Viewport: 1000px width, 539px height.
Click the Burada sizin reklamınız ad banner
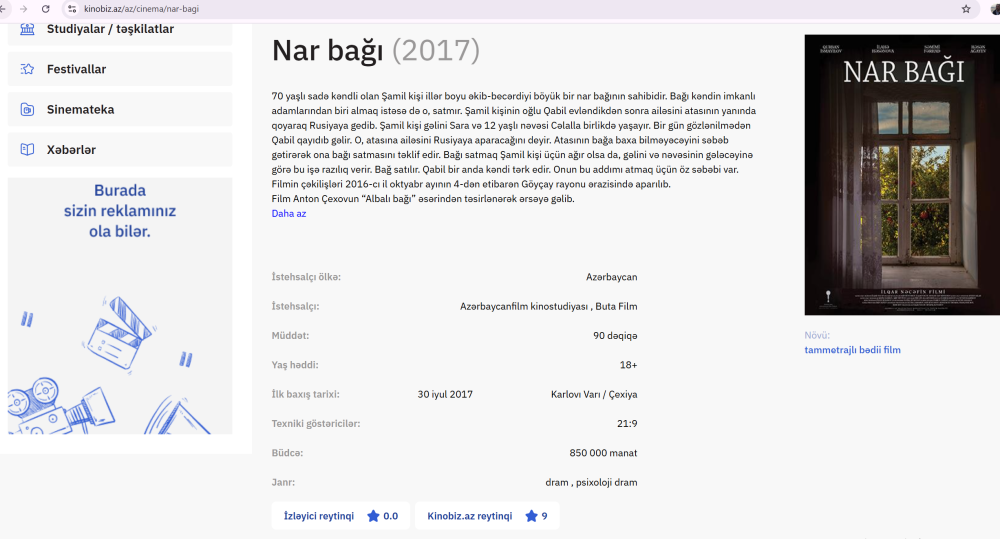pos(120,305)
